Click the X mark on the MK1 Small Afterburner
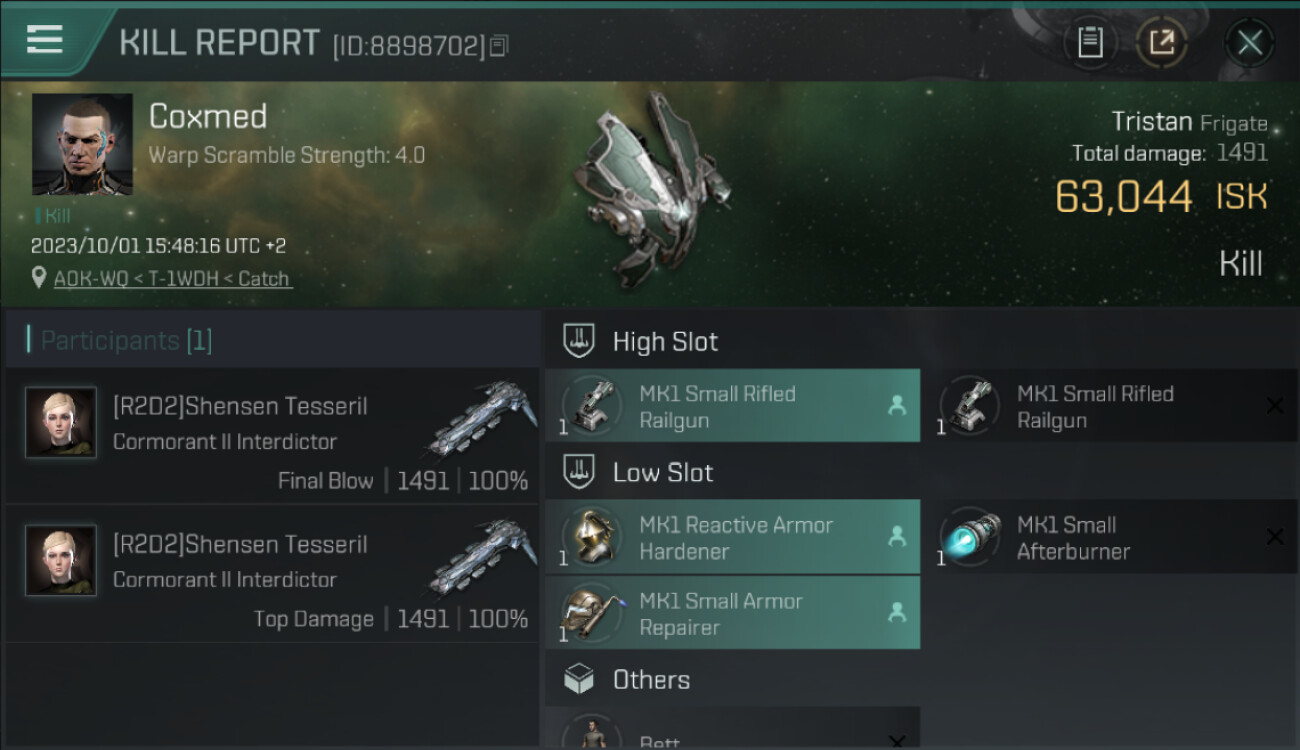This screenshot has height=750, width=1300. 1275,538
